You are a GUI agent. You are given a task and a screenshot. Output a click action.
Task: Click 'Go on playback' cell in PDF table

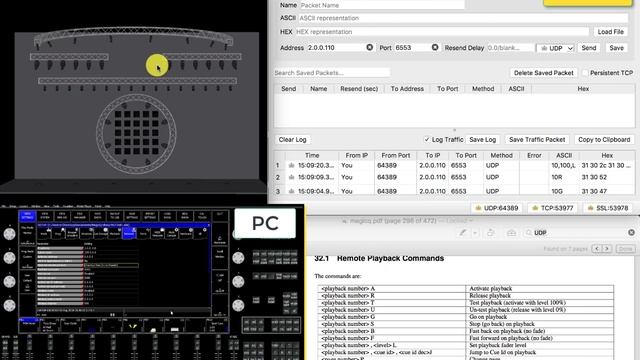point(539,317)
